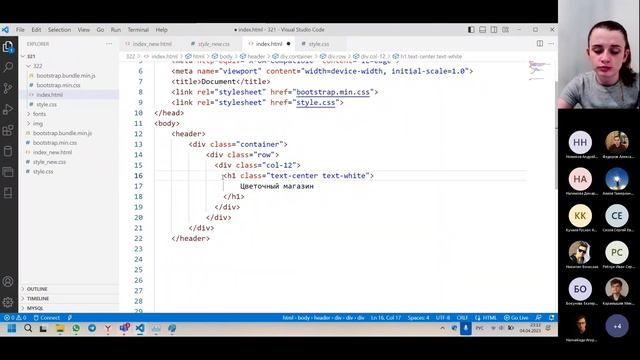The width and height of the screenshot is (640, 360).
Task: Open the View menu
Action: pos(84,30)
